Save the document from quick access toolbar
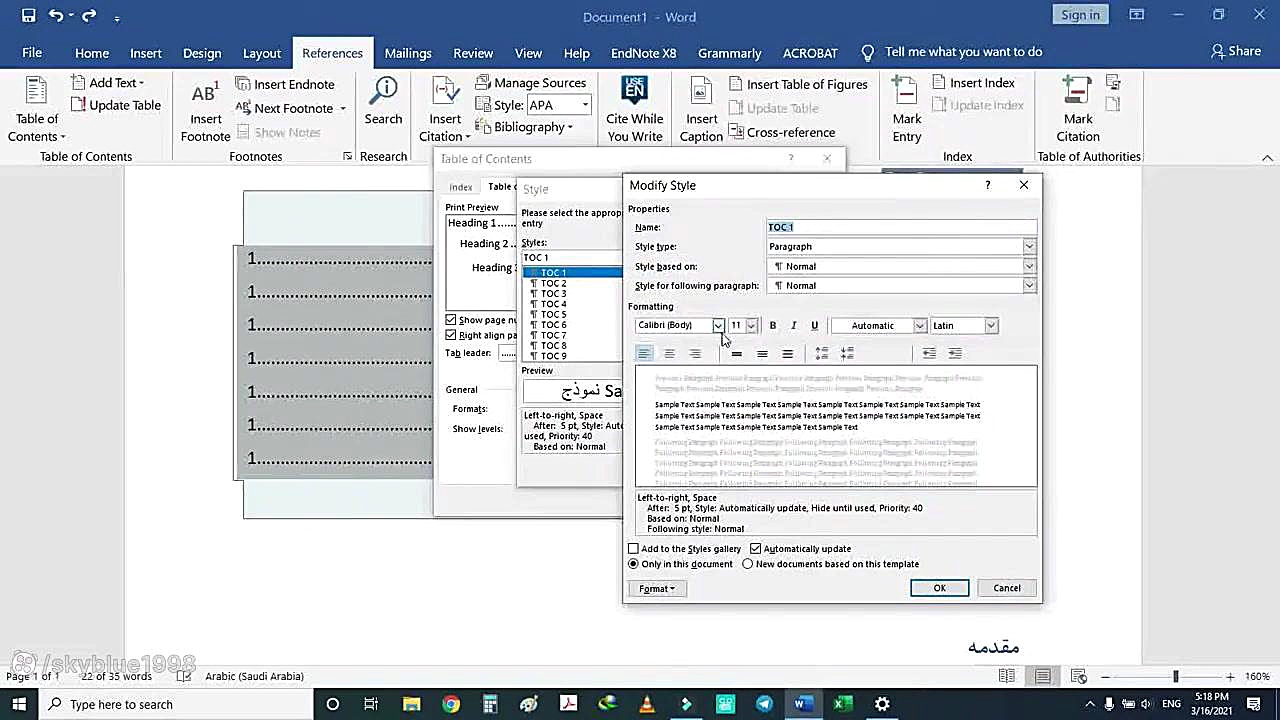The image size is (1280, 720). pyautogui.click(x=28, y=16)
